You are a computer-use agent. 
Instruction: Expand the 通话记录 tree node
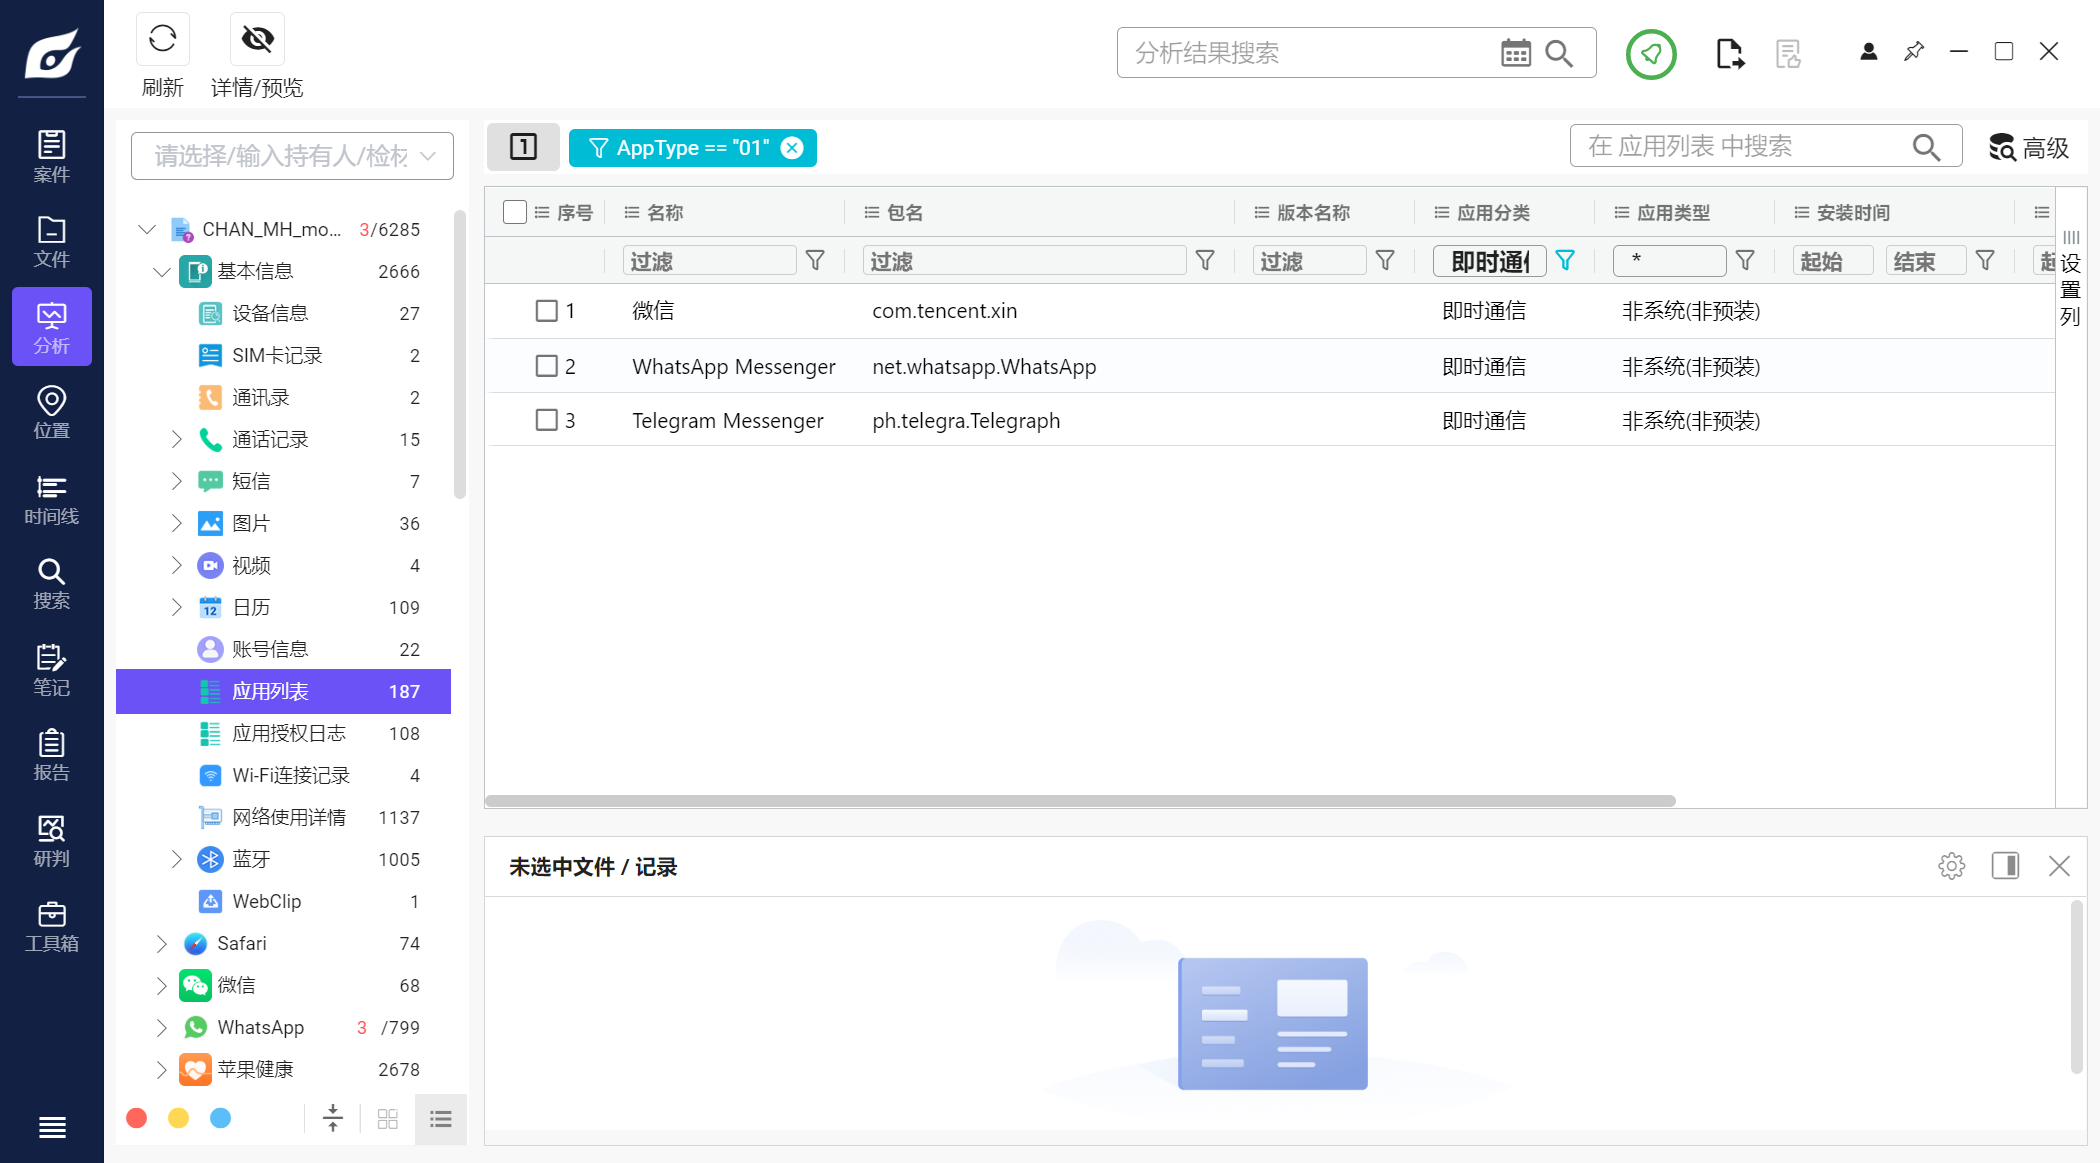point(177,439)
